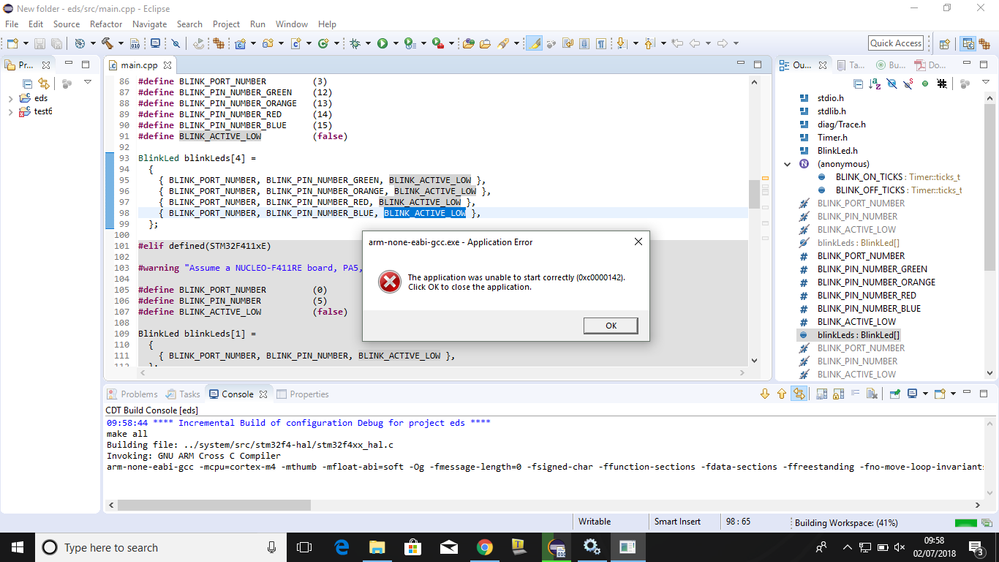
Task: Toggle Hide Fields in Outline view
Action: pyautogui.click(x=891, y=83)
